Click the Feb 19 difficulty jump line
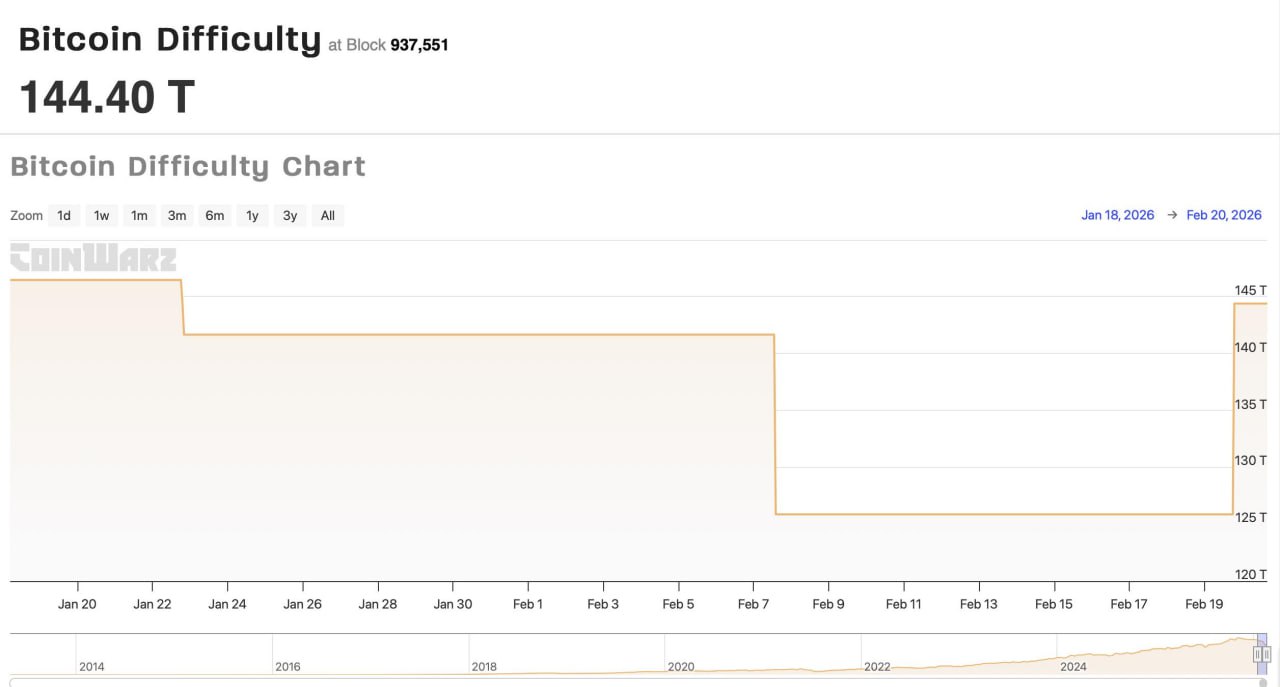Image resolution: width=1280 pixels, height=687 pixels. 1234,410
